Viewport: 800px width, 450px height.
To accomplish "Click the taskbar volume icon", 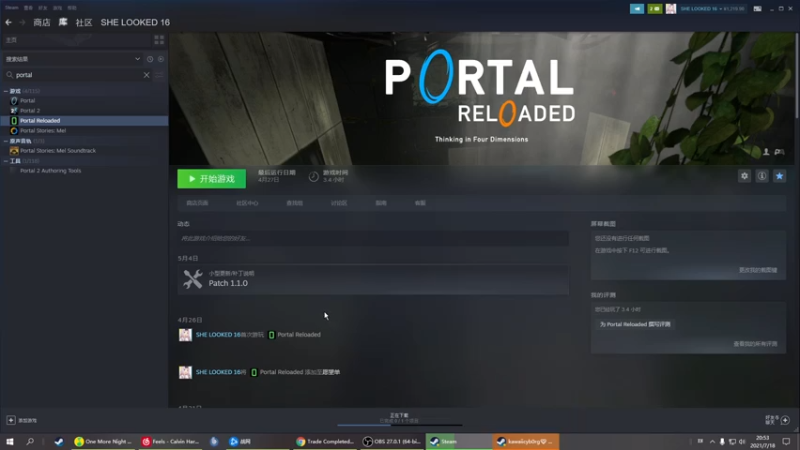I will coord(742,442).
